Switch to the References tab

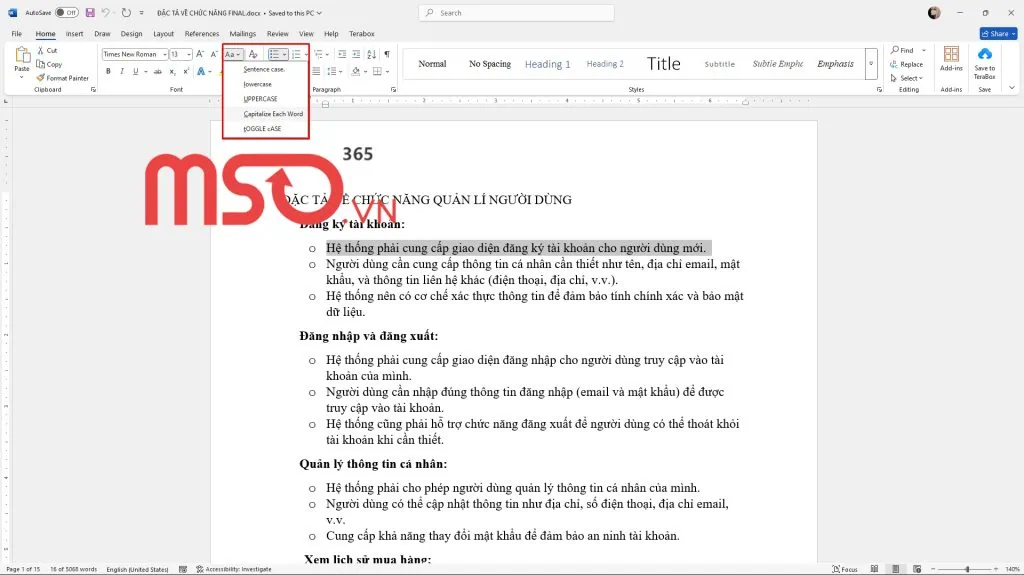(201, 34)
